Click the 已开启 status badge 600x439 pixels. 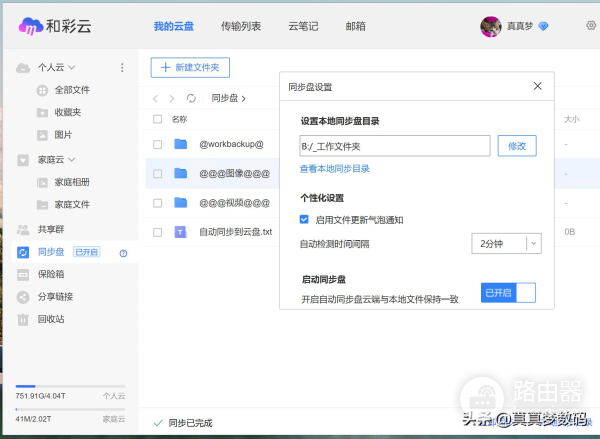(86, 252)
